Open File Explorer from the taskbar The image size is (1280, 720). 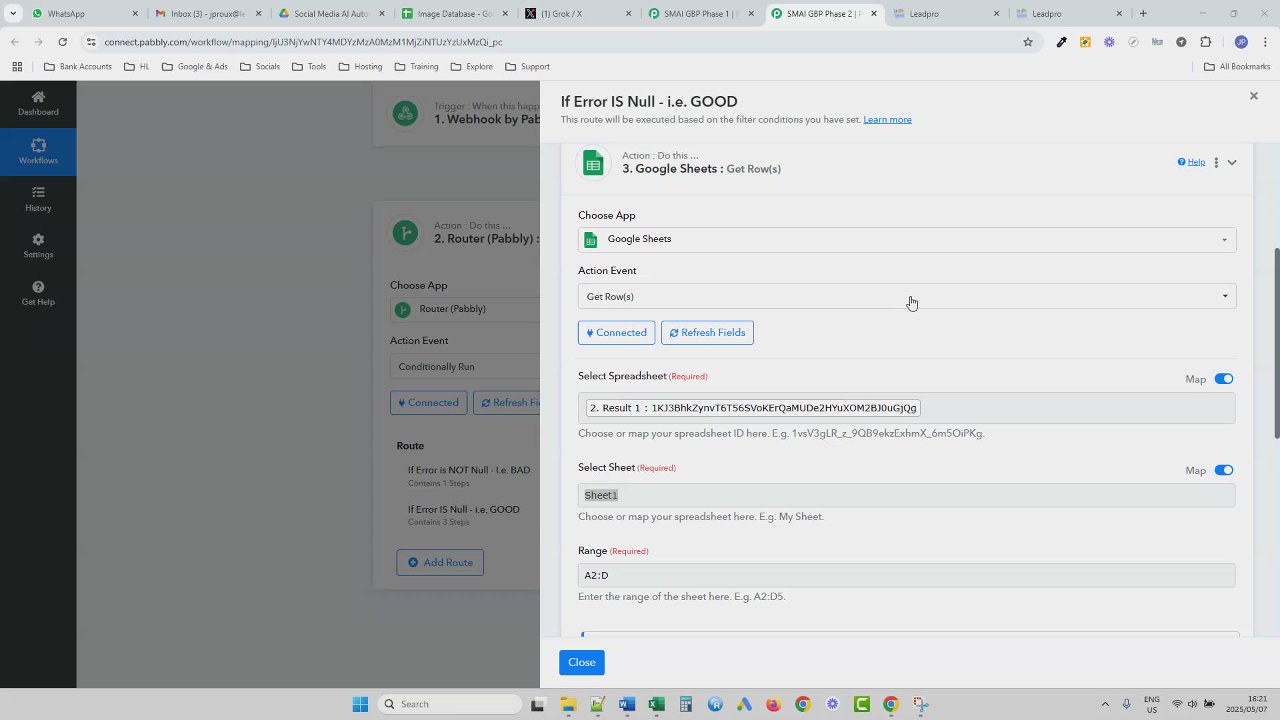tap(567, 704)
